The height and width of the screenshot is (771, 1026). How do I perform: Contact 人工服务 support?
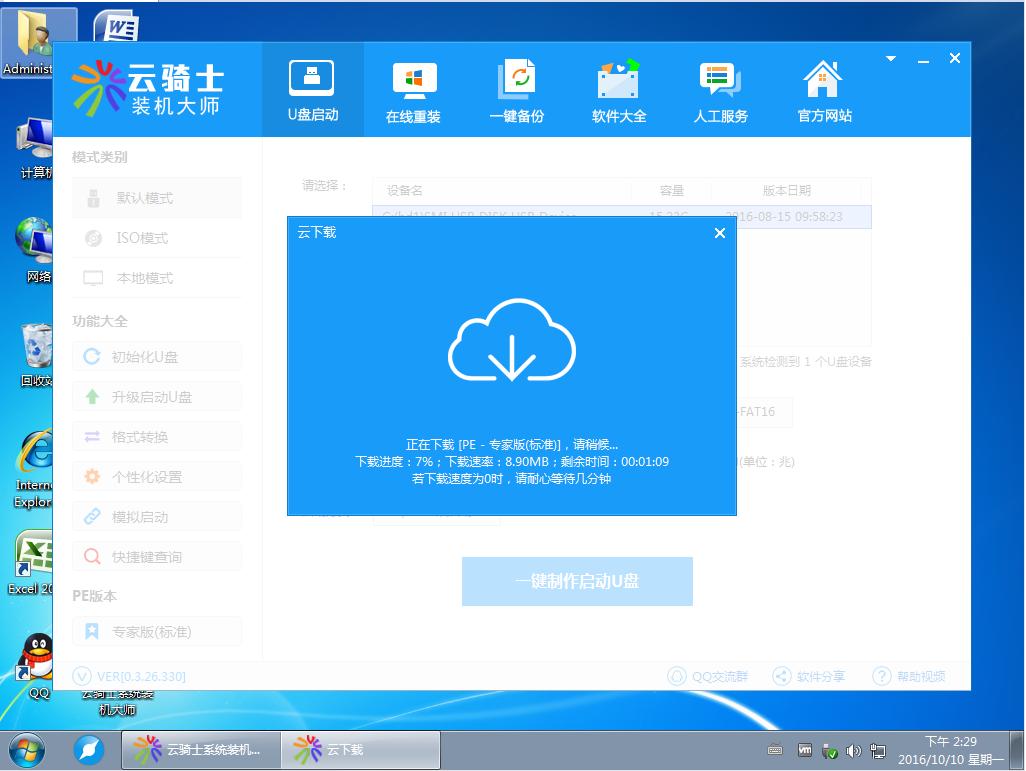coord(721,89)
